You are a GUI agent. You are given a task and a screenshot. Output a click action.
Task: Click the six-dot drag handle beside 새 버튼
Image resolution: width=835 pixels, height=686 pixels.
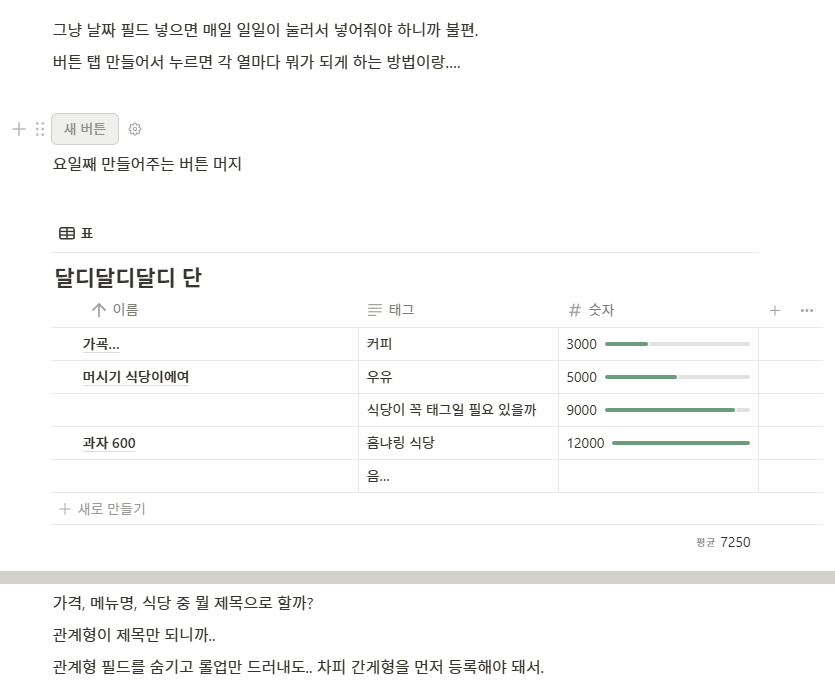pyautogui.click(x=40, y=129)
